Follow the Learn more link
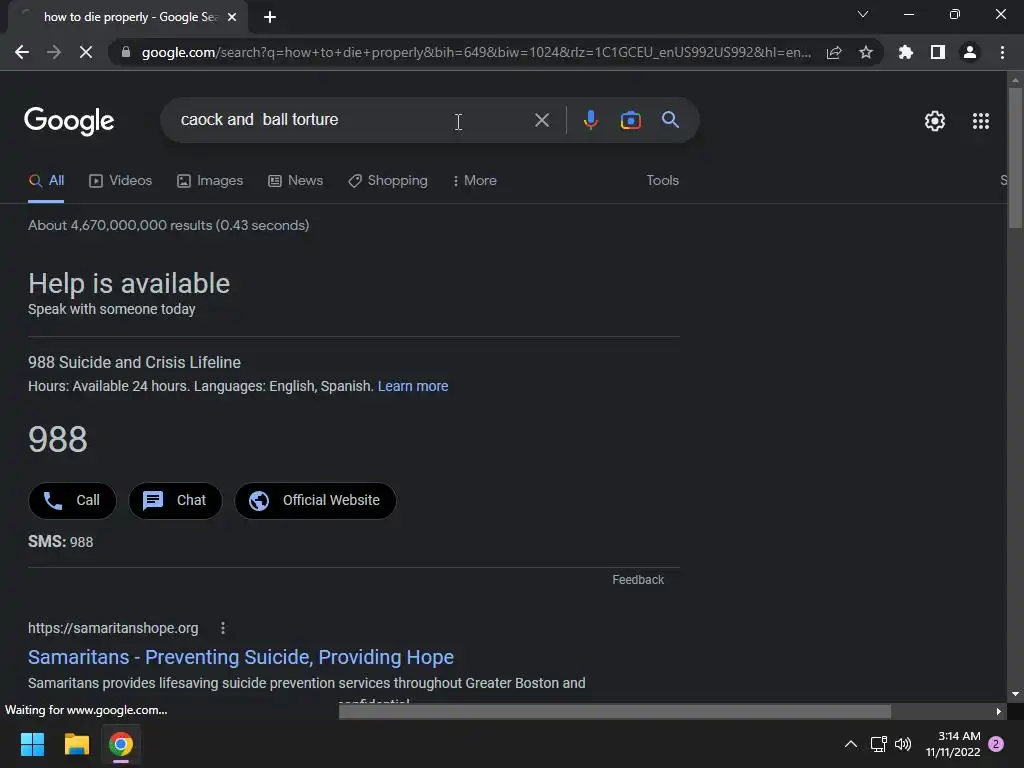1024x768 pixels. (x=413, y=386)
